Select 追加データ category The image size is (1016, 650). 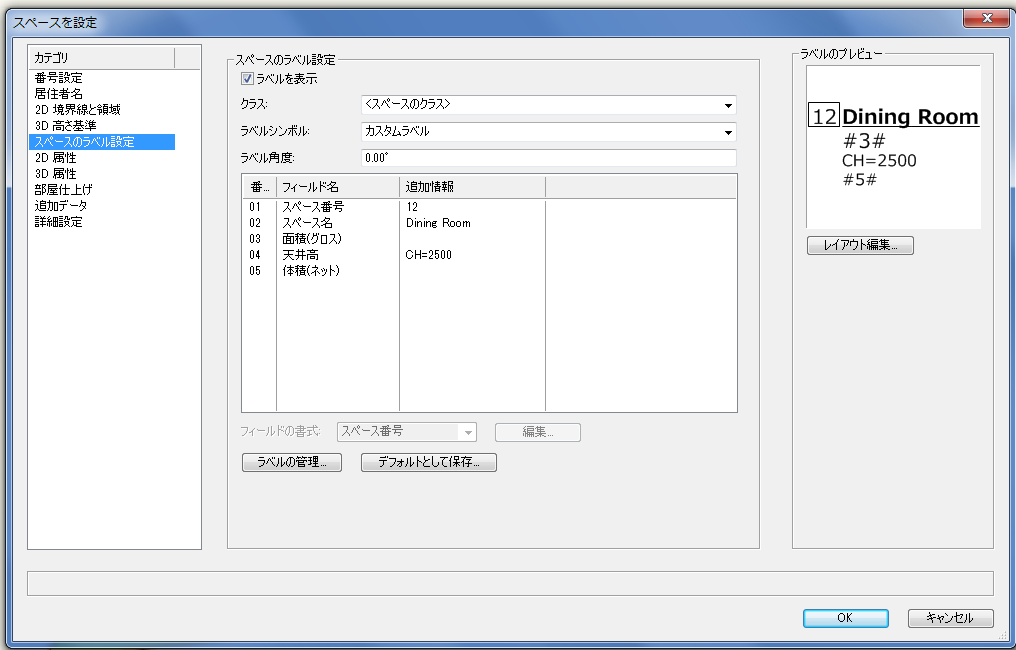point(61,206)
